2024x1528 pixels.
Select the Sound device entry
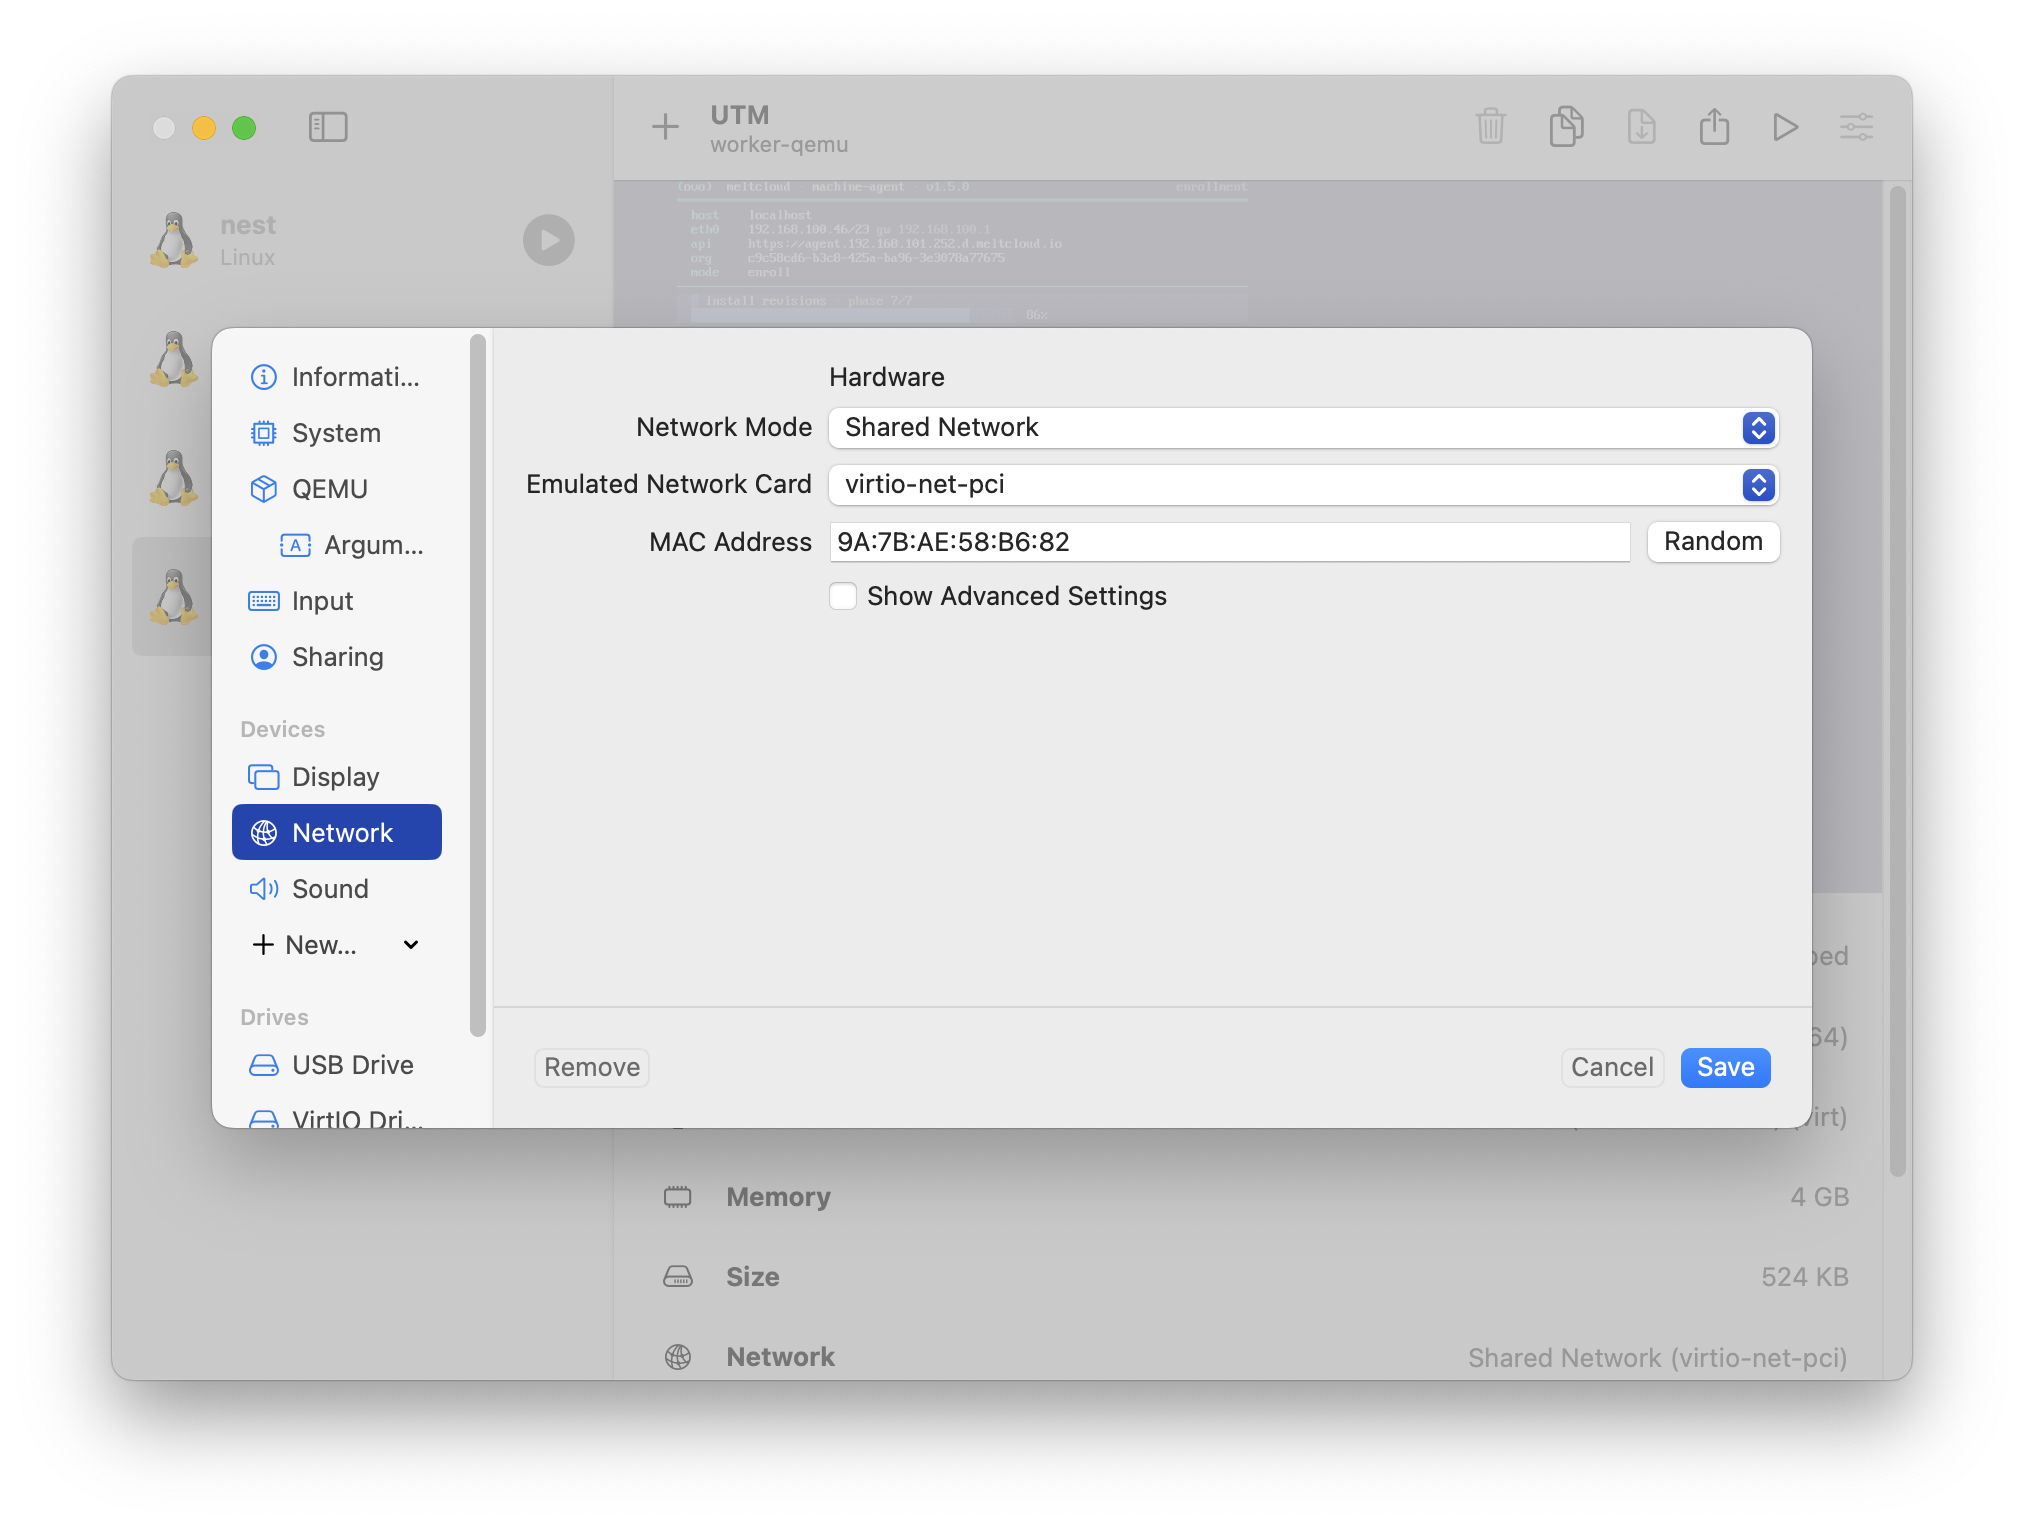[x=337, y=889]
